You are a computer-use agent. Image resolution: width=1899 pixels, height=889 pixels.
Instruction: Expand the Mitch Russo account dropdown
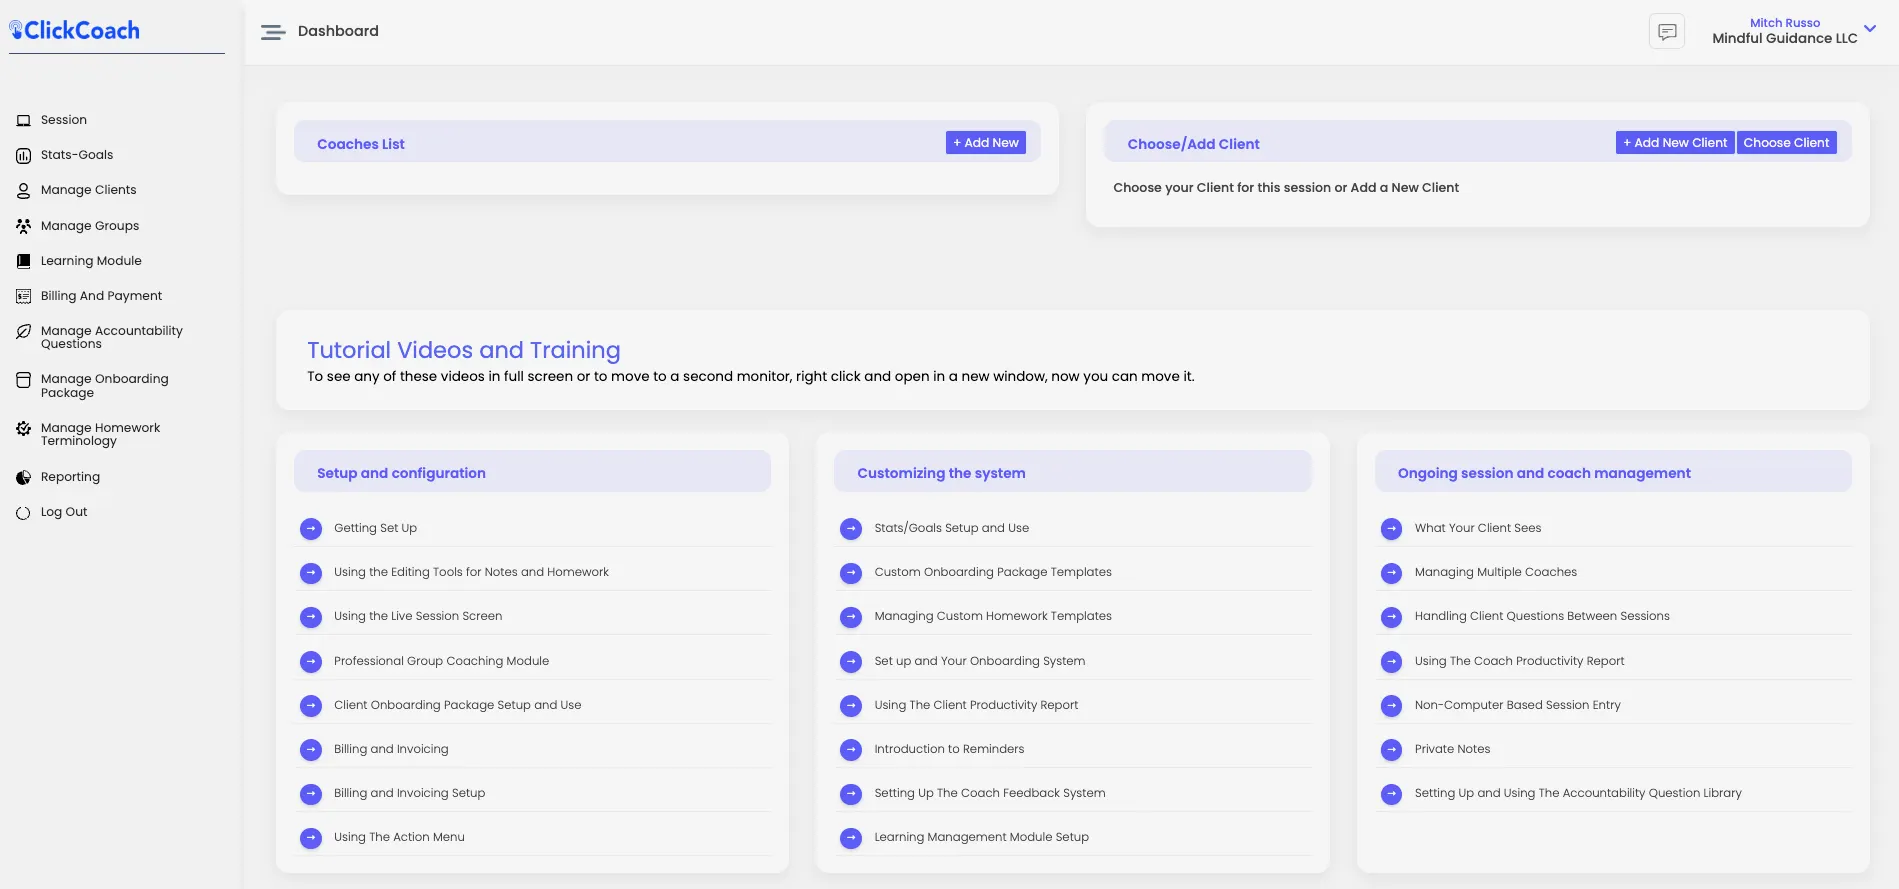[x=1870, y=29]
